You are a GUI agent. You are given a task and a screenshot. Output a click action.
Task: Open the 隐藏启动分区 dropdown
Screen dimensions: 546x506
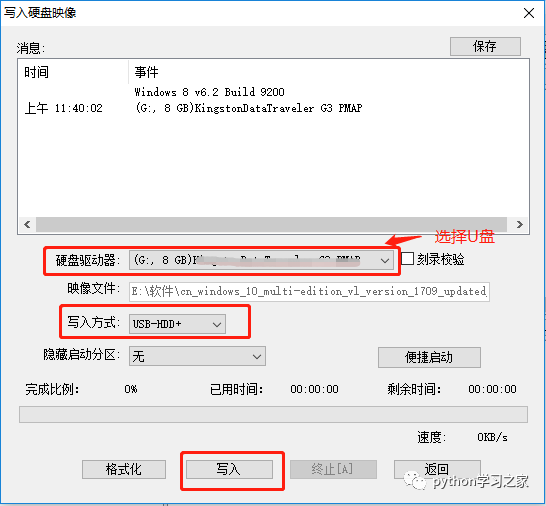(197, 356)
